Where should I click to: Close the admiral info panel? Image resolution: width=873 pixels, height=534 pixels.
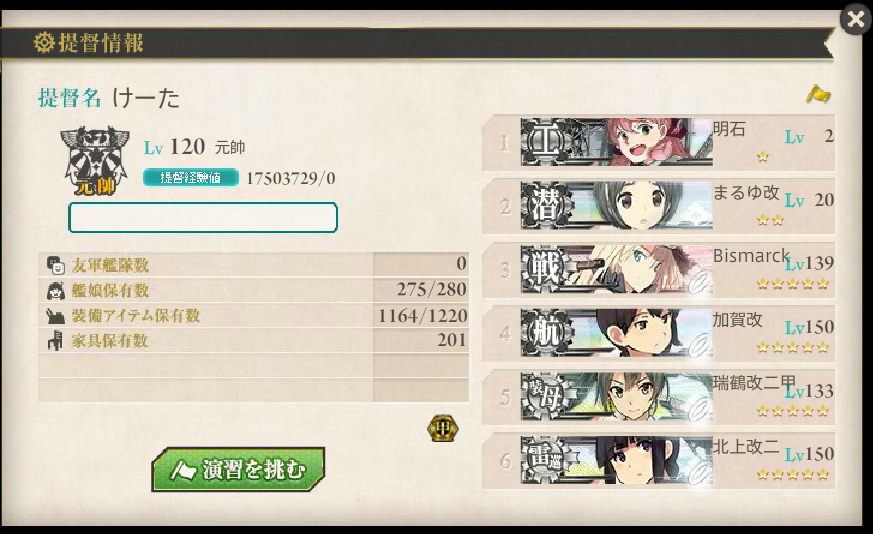(x=856, y=19)
